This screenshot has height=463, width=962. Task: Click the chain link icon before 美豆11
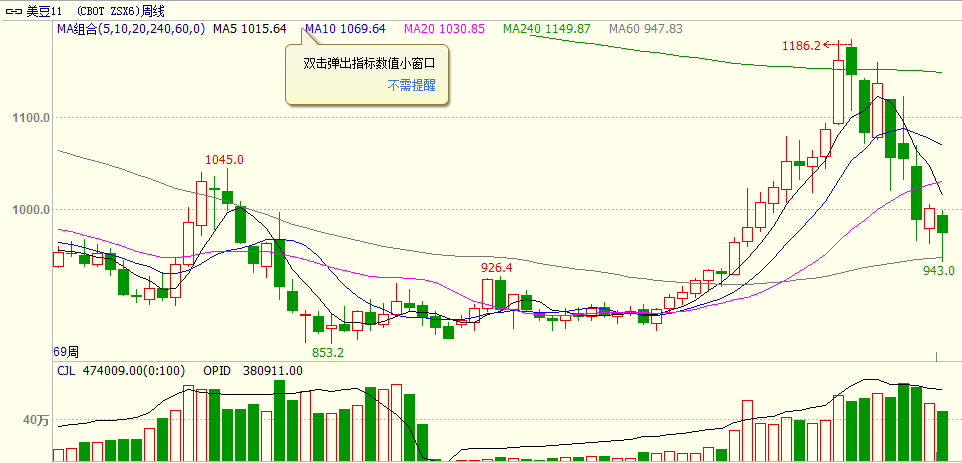click(13, 11)
